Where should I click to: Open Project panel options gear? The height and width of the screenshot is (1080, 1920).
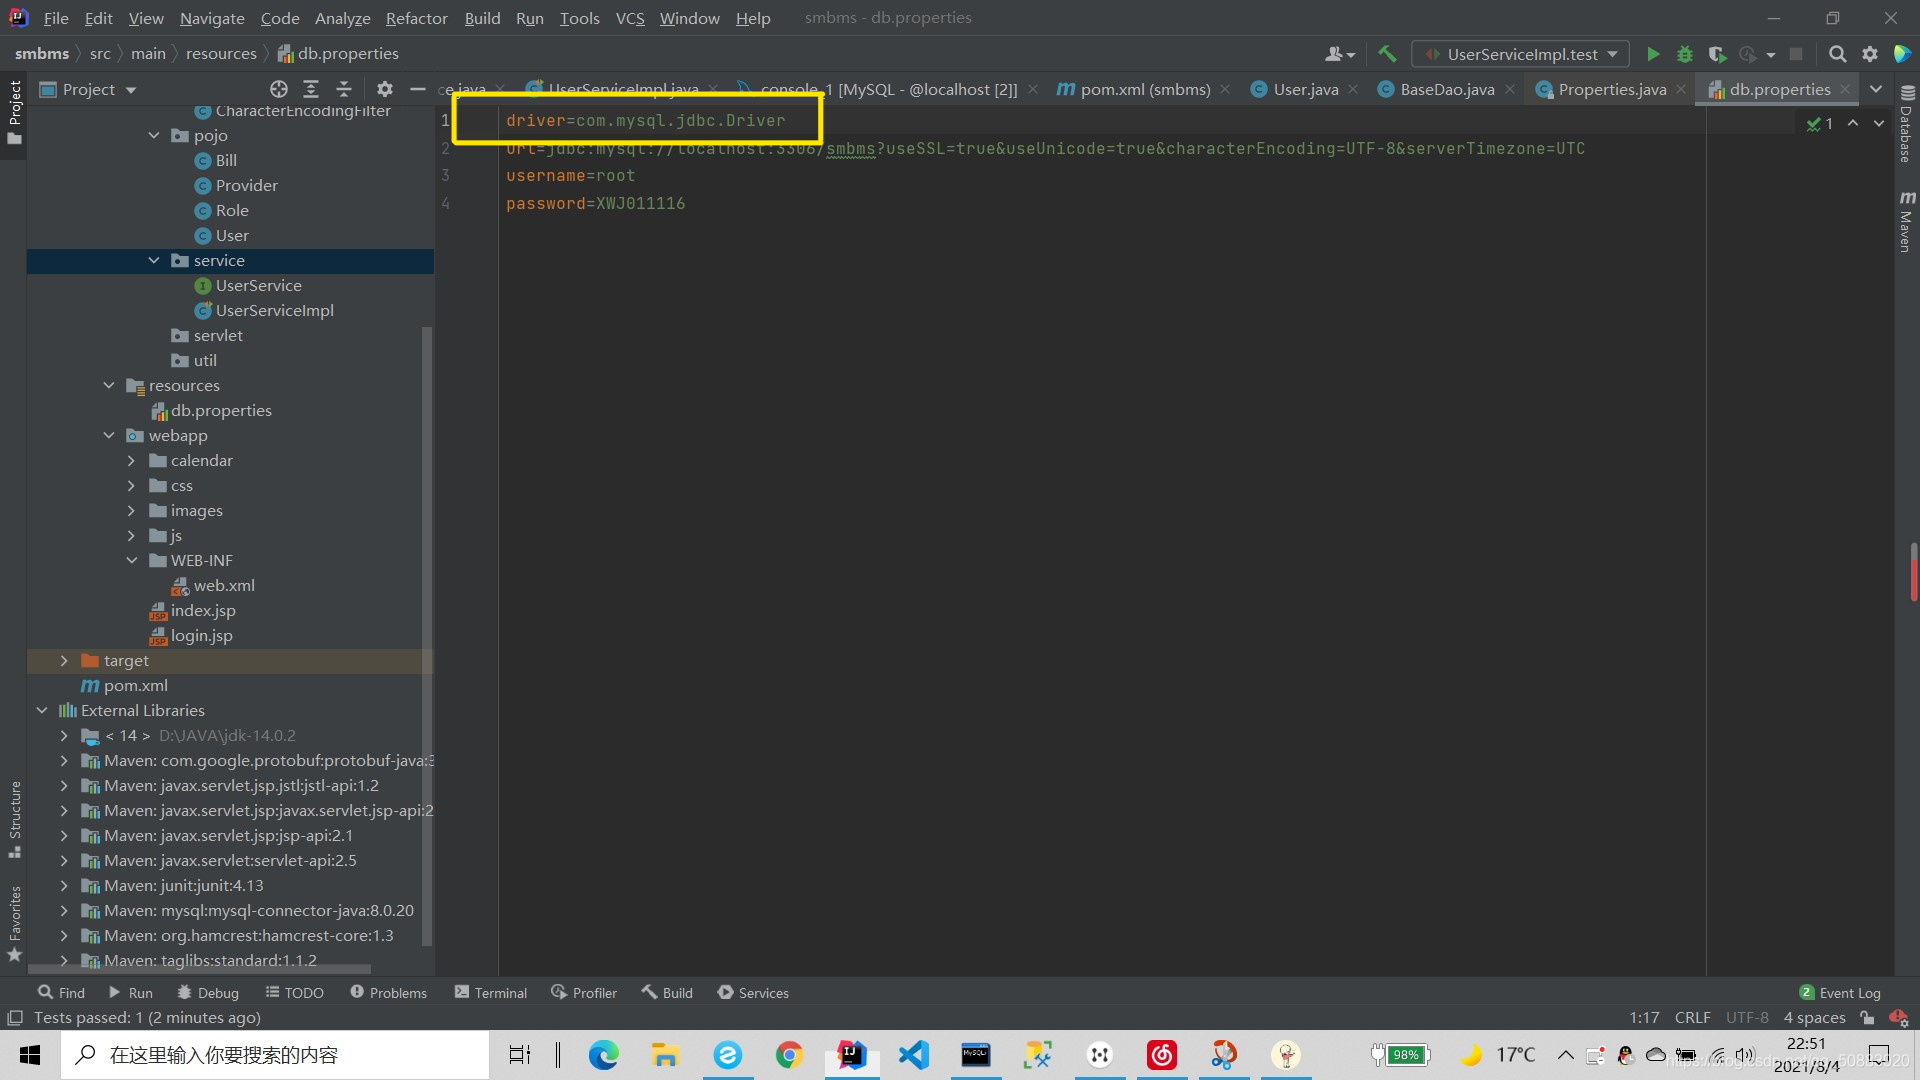click(x=385, y=89)
